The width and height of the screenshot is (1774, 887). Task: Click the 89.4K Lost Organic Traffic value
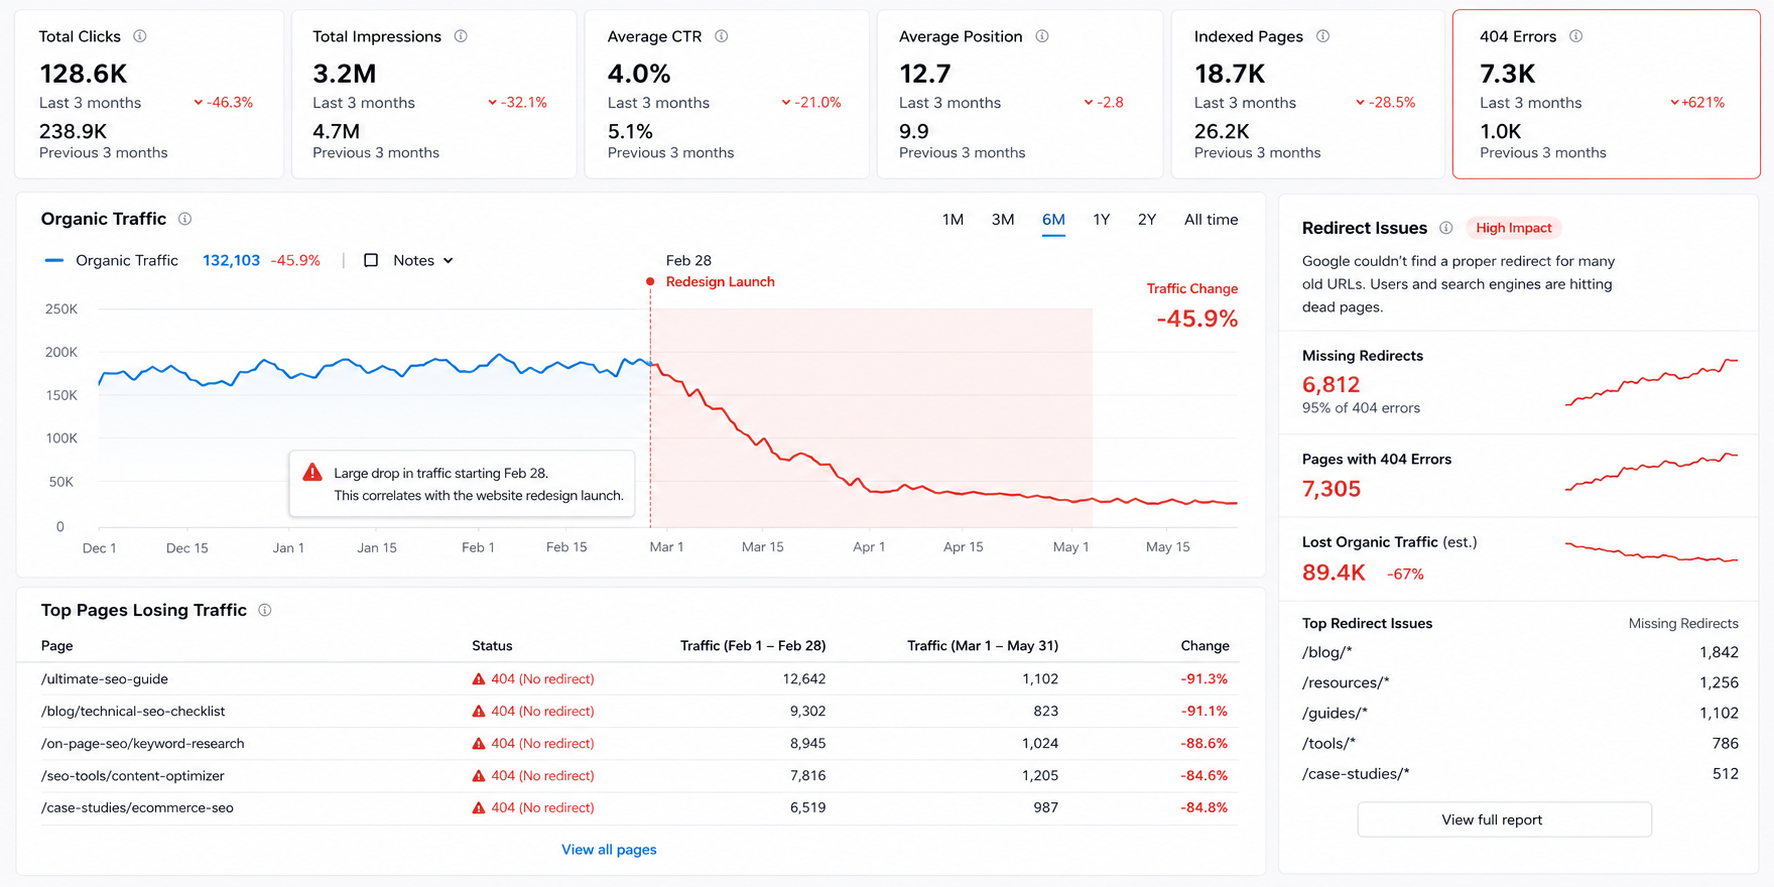pos(1334,573)
